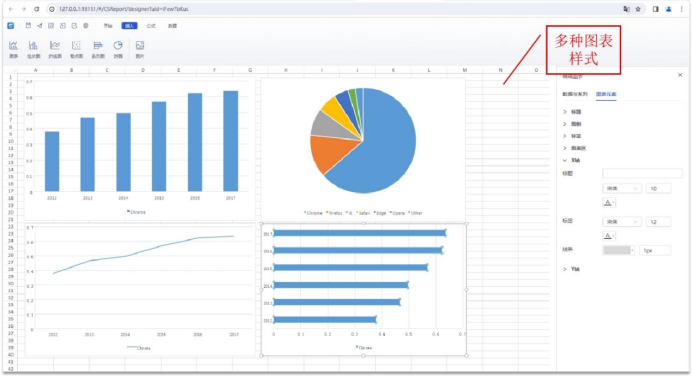Insert a pie chart from the ribbon

(118, 49)
